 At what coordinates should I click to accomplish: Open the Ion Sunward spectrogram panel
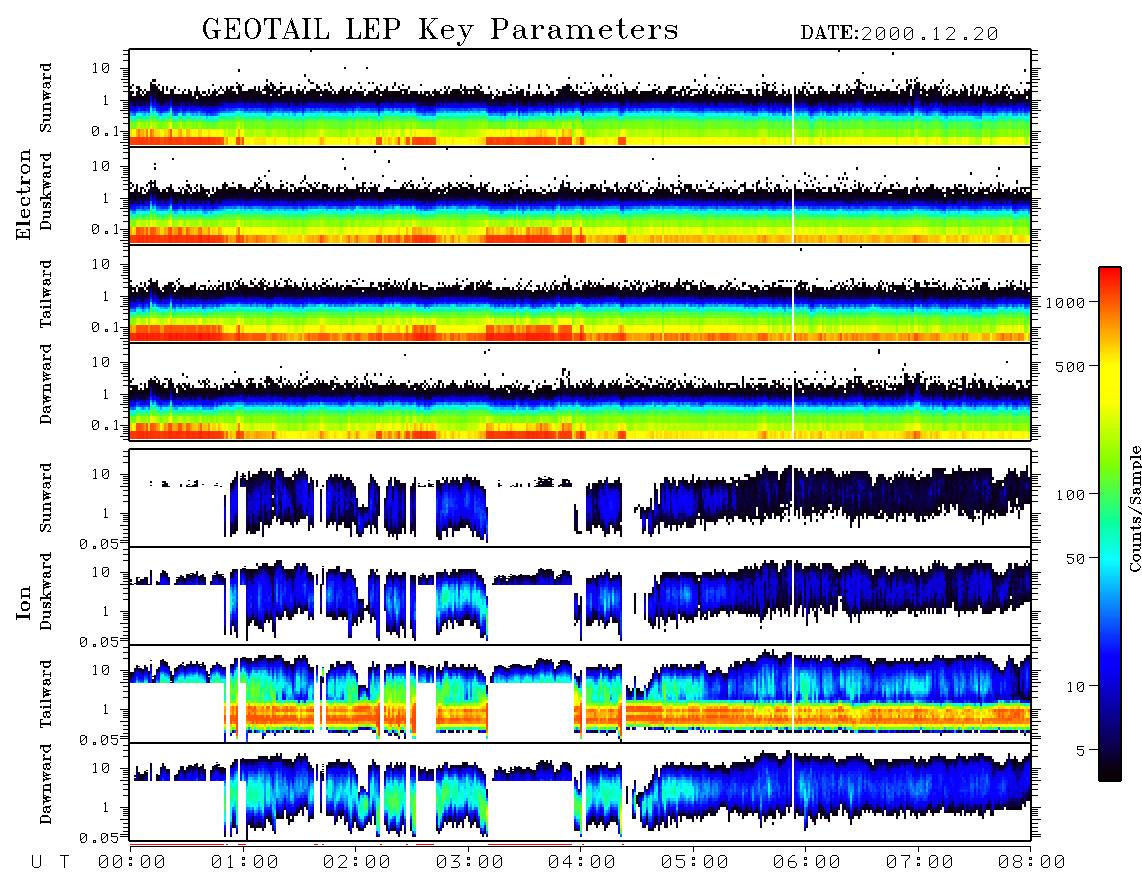[580, 498]
